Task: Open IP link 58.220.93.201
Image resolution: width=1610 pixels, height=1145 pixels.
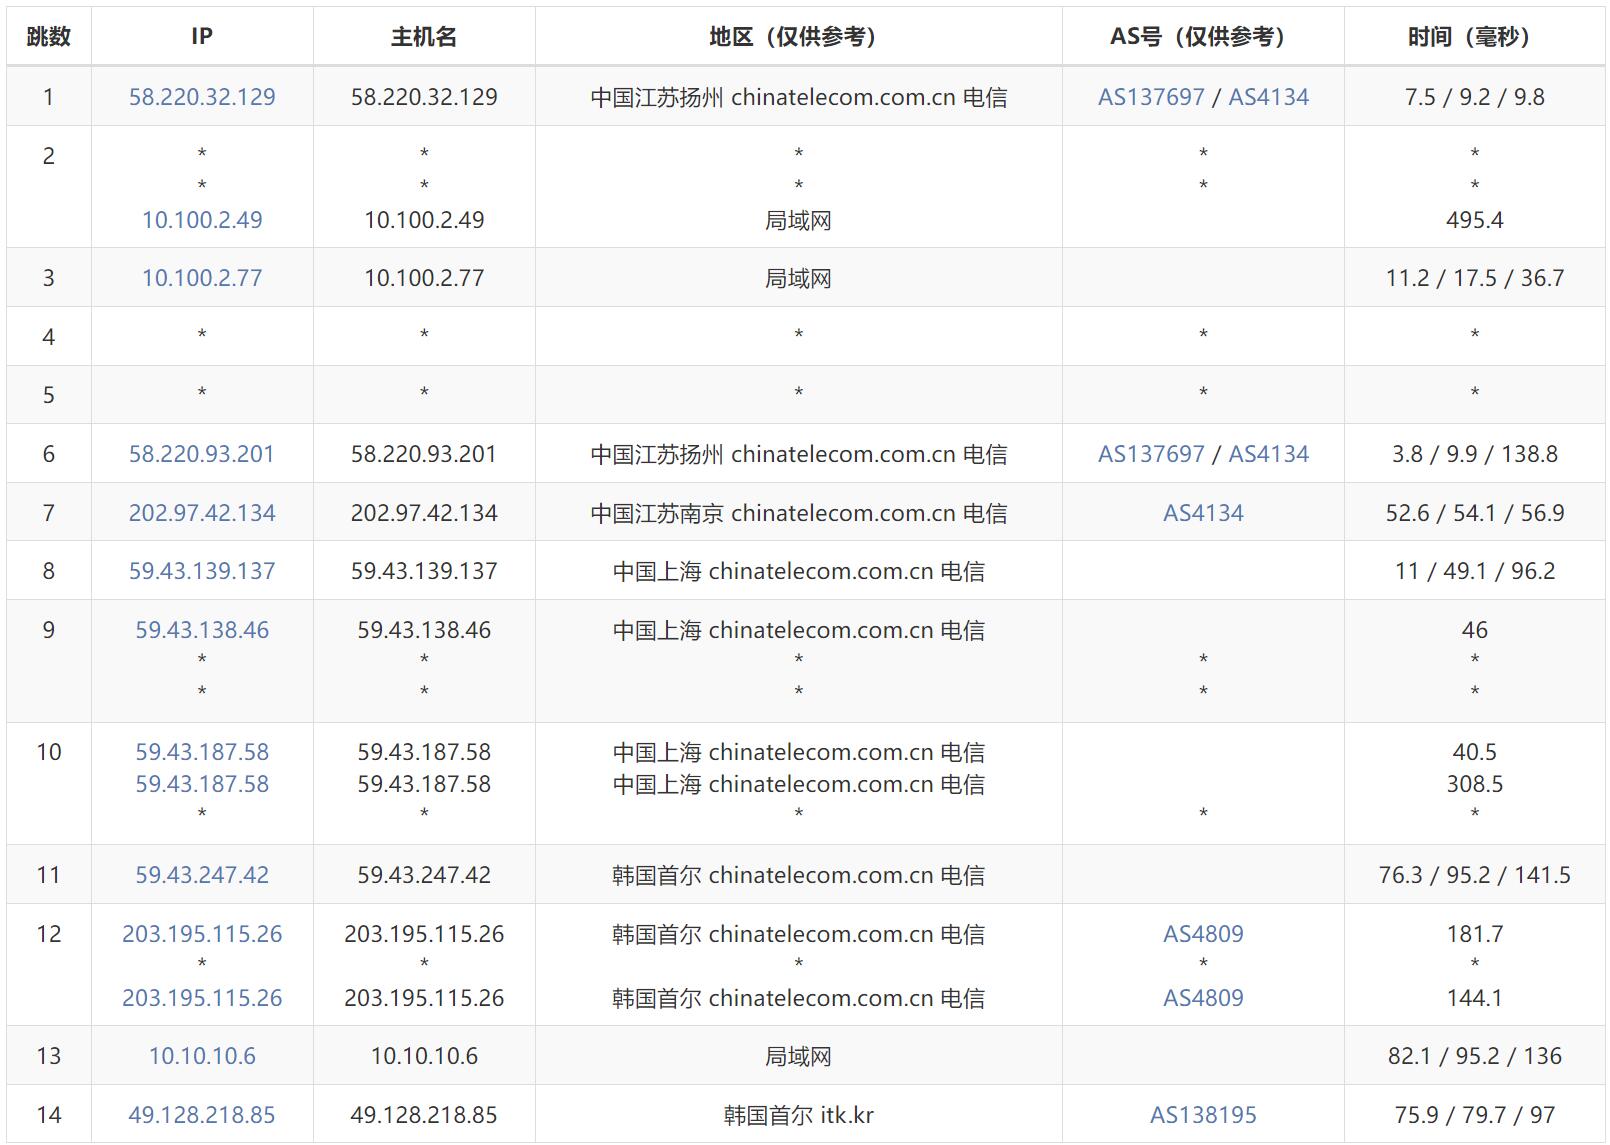Action: [202, 454]
